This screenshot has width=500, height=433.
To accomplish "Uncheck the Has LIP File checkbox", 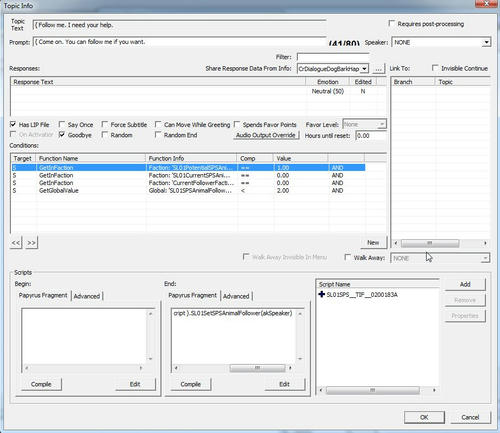I will point(13,124).
